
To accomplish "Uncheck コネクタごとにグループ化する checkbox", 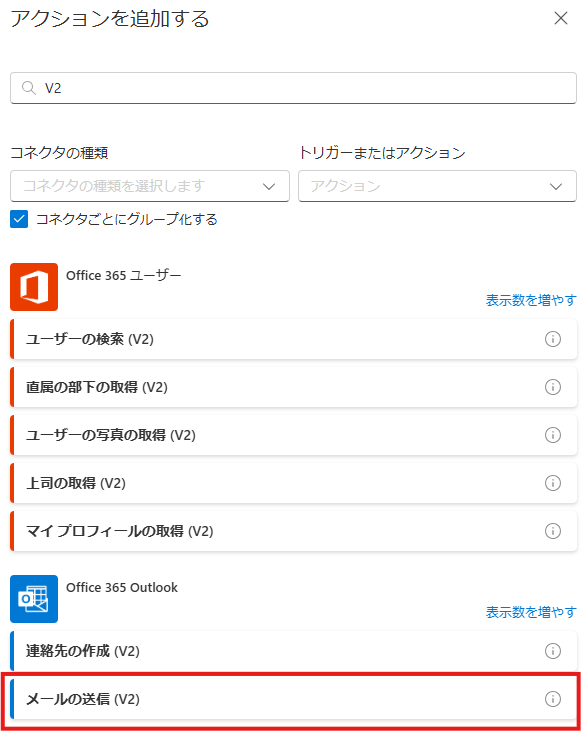I will (x=19, y=219).
